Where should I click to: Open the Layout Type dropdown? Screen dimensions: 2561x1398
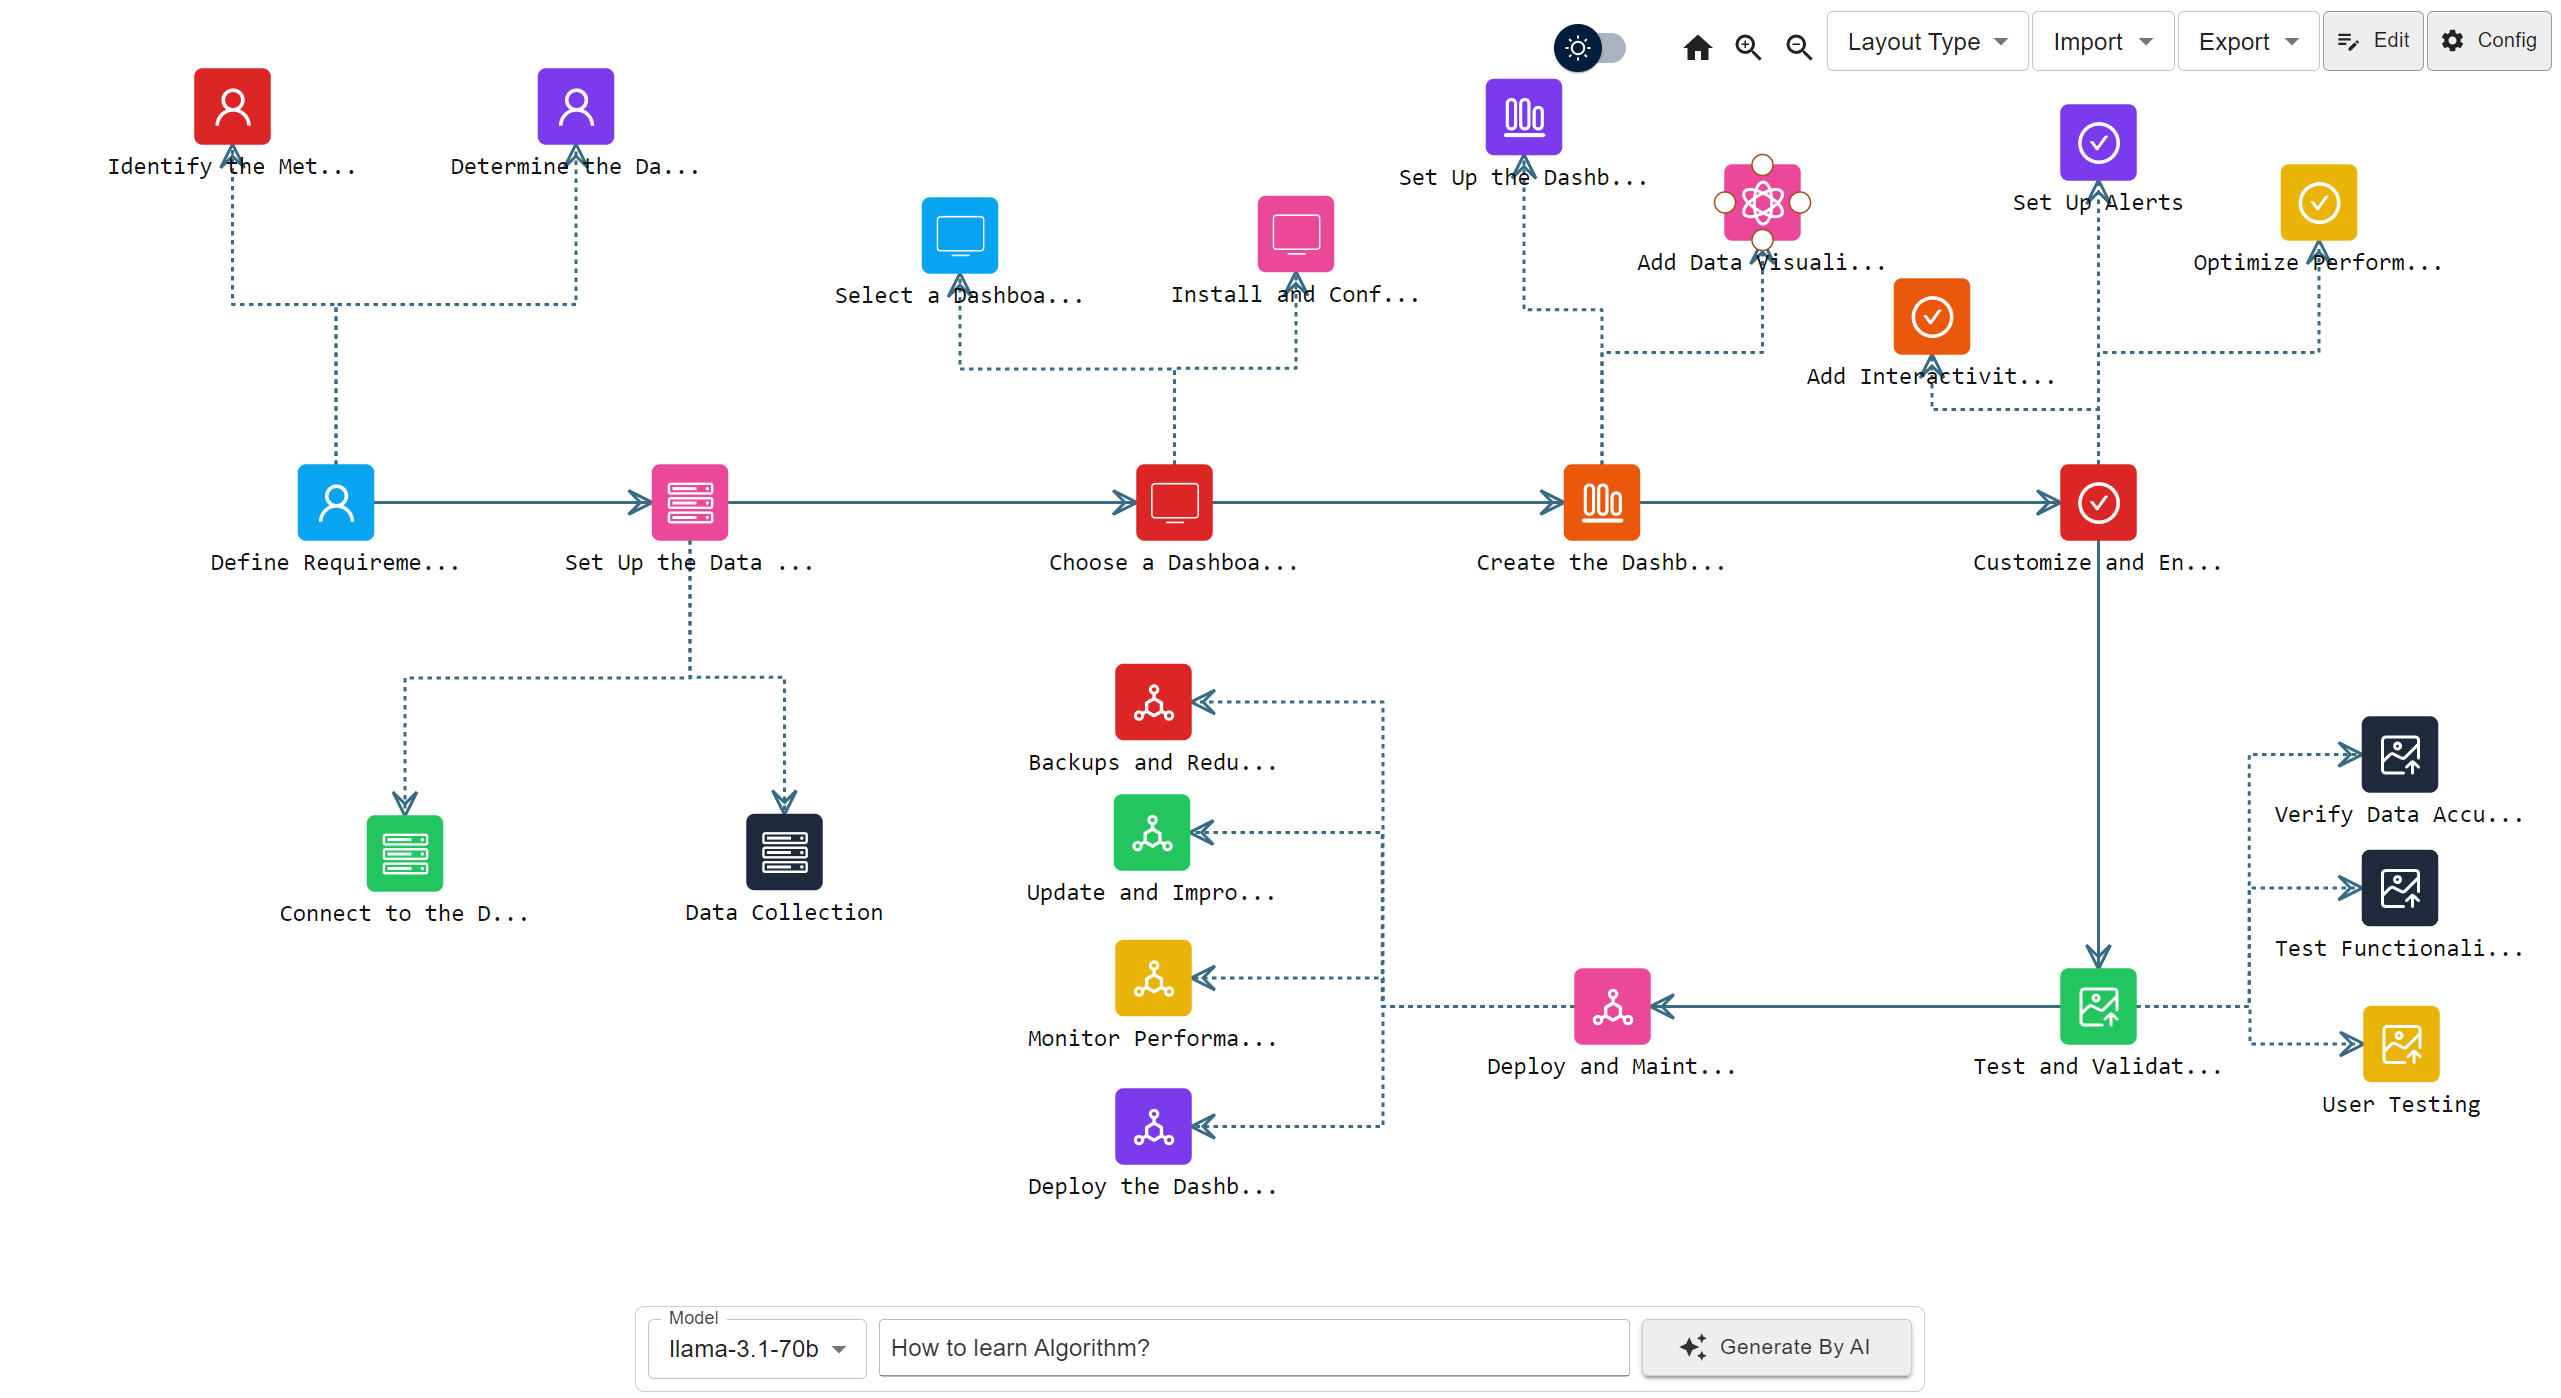tap(1927, 41)
